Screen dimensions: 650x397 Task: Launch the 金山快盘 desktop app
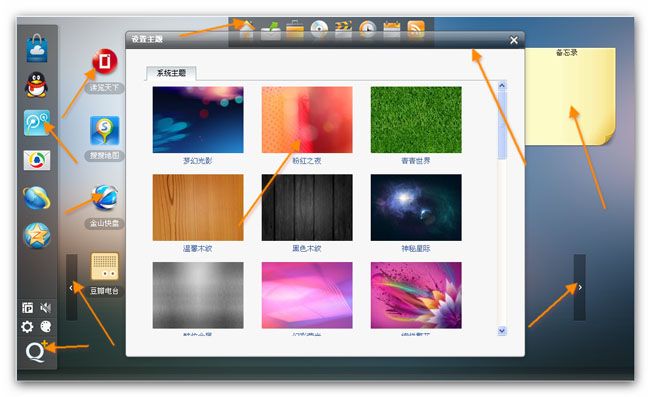pos(104,198)
